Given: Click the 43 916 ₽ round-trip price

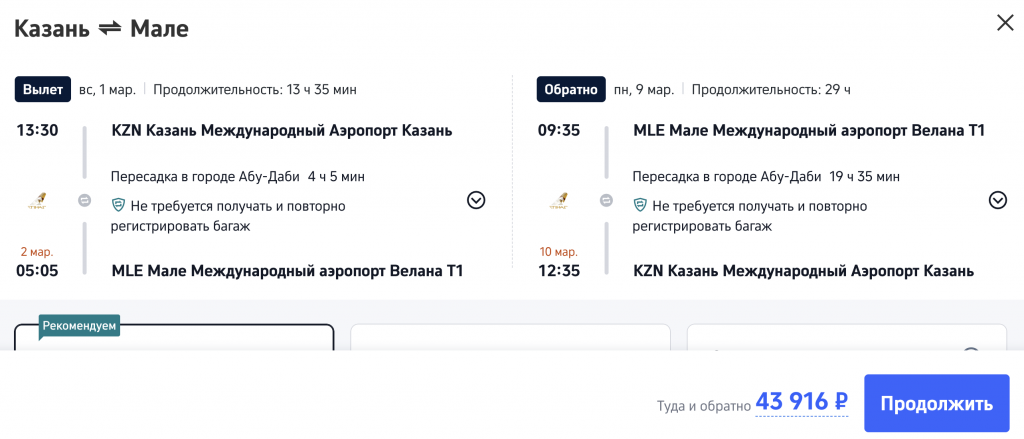Looking at the screenshot, I should pos(802,402).
